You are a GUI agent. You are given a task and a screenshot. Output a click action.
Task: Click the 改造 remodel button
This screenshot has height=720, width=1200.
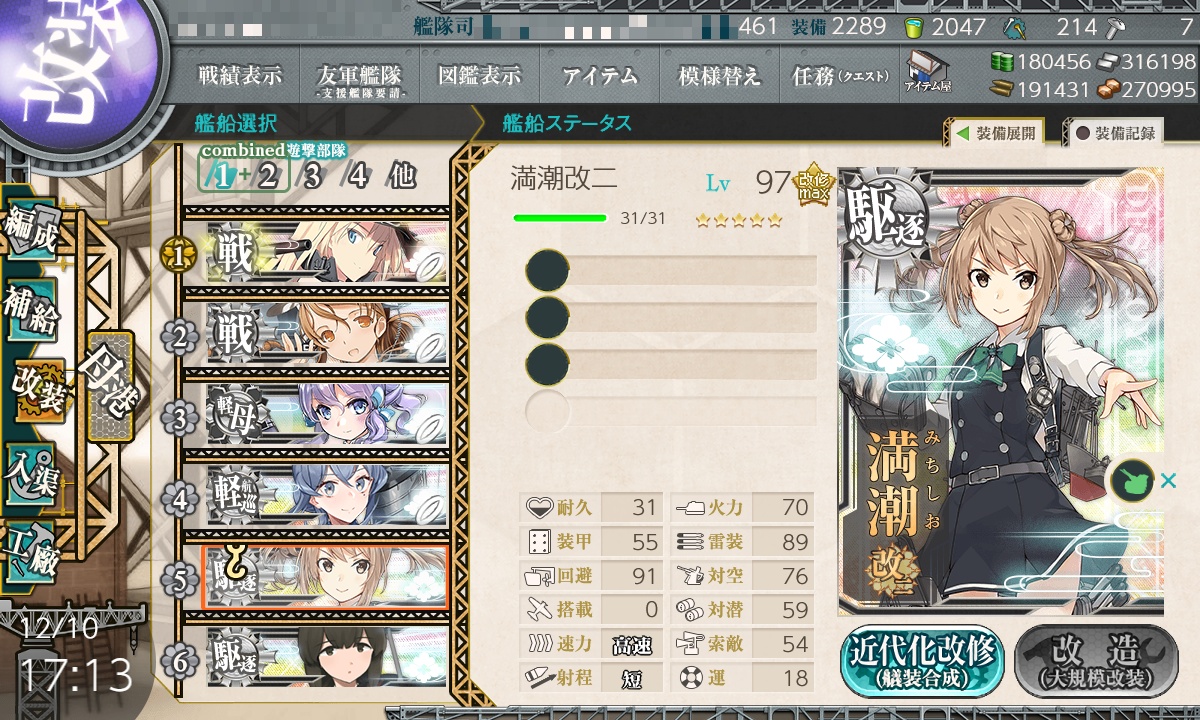point(1097,661)
